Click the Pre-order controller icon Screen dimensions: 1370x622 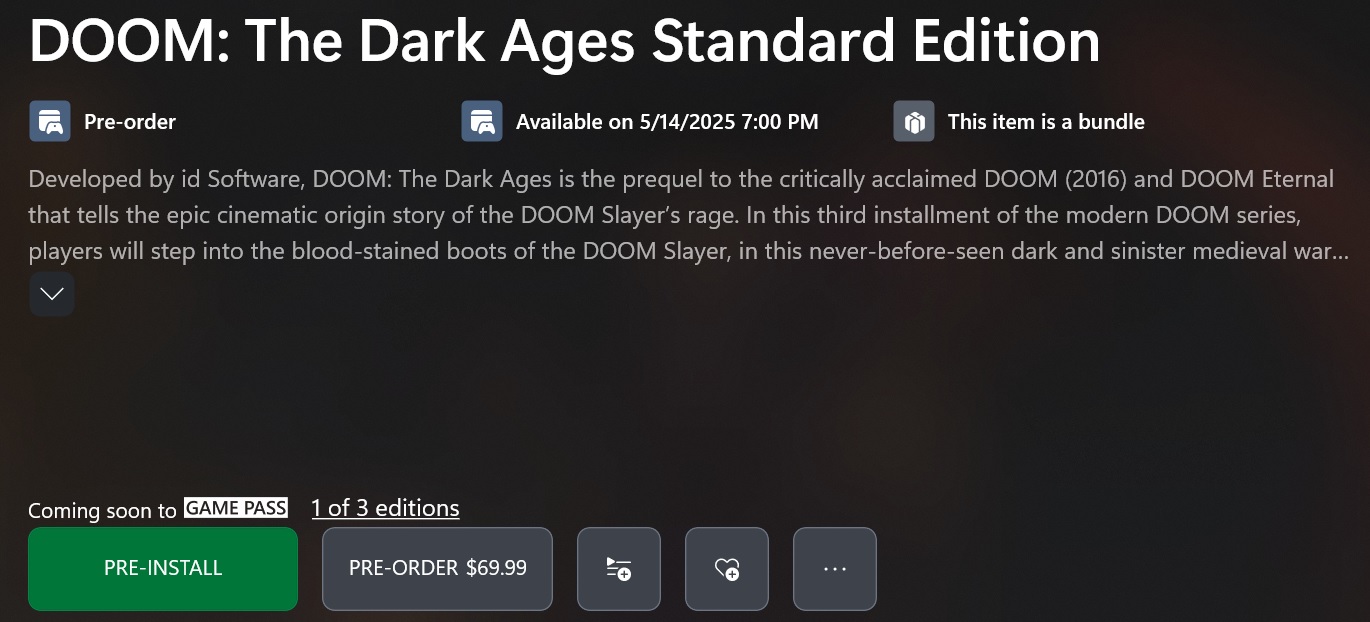click(49, 122)
